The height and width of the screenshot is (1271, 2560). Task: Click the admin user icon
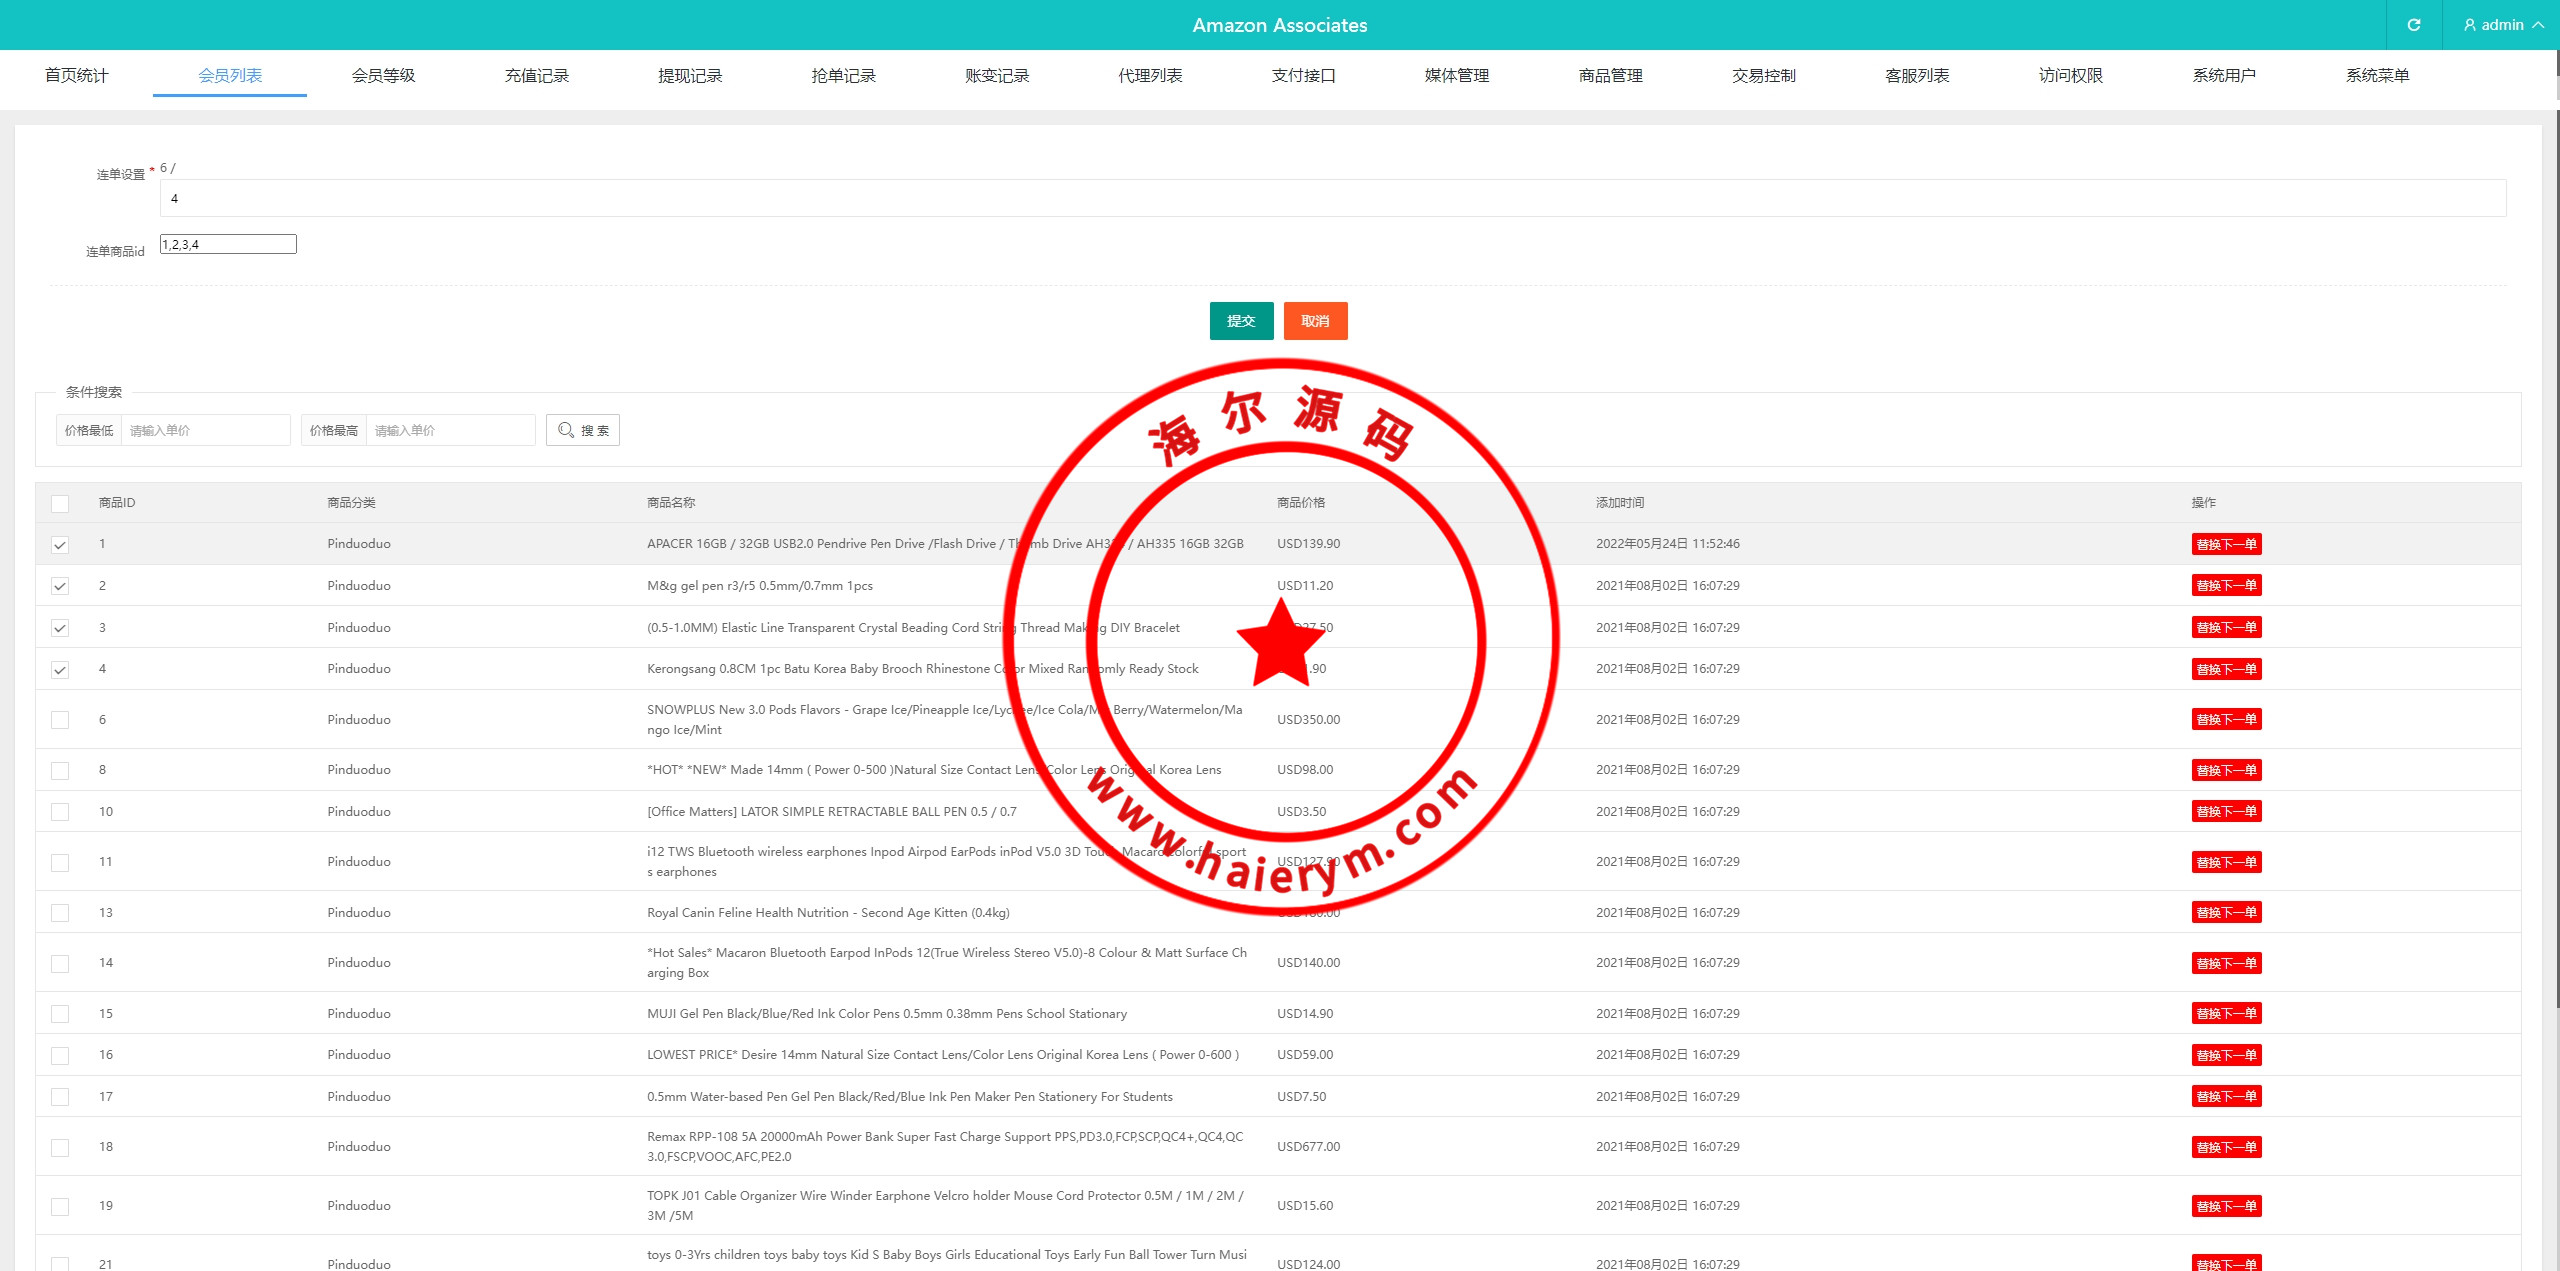tap(2470, 25)
